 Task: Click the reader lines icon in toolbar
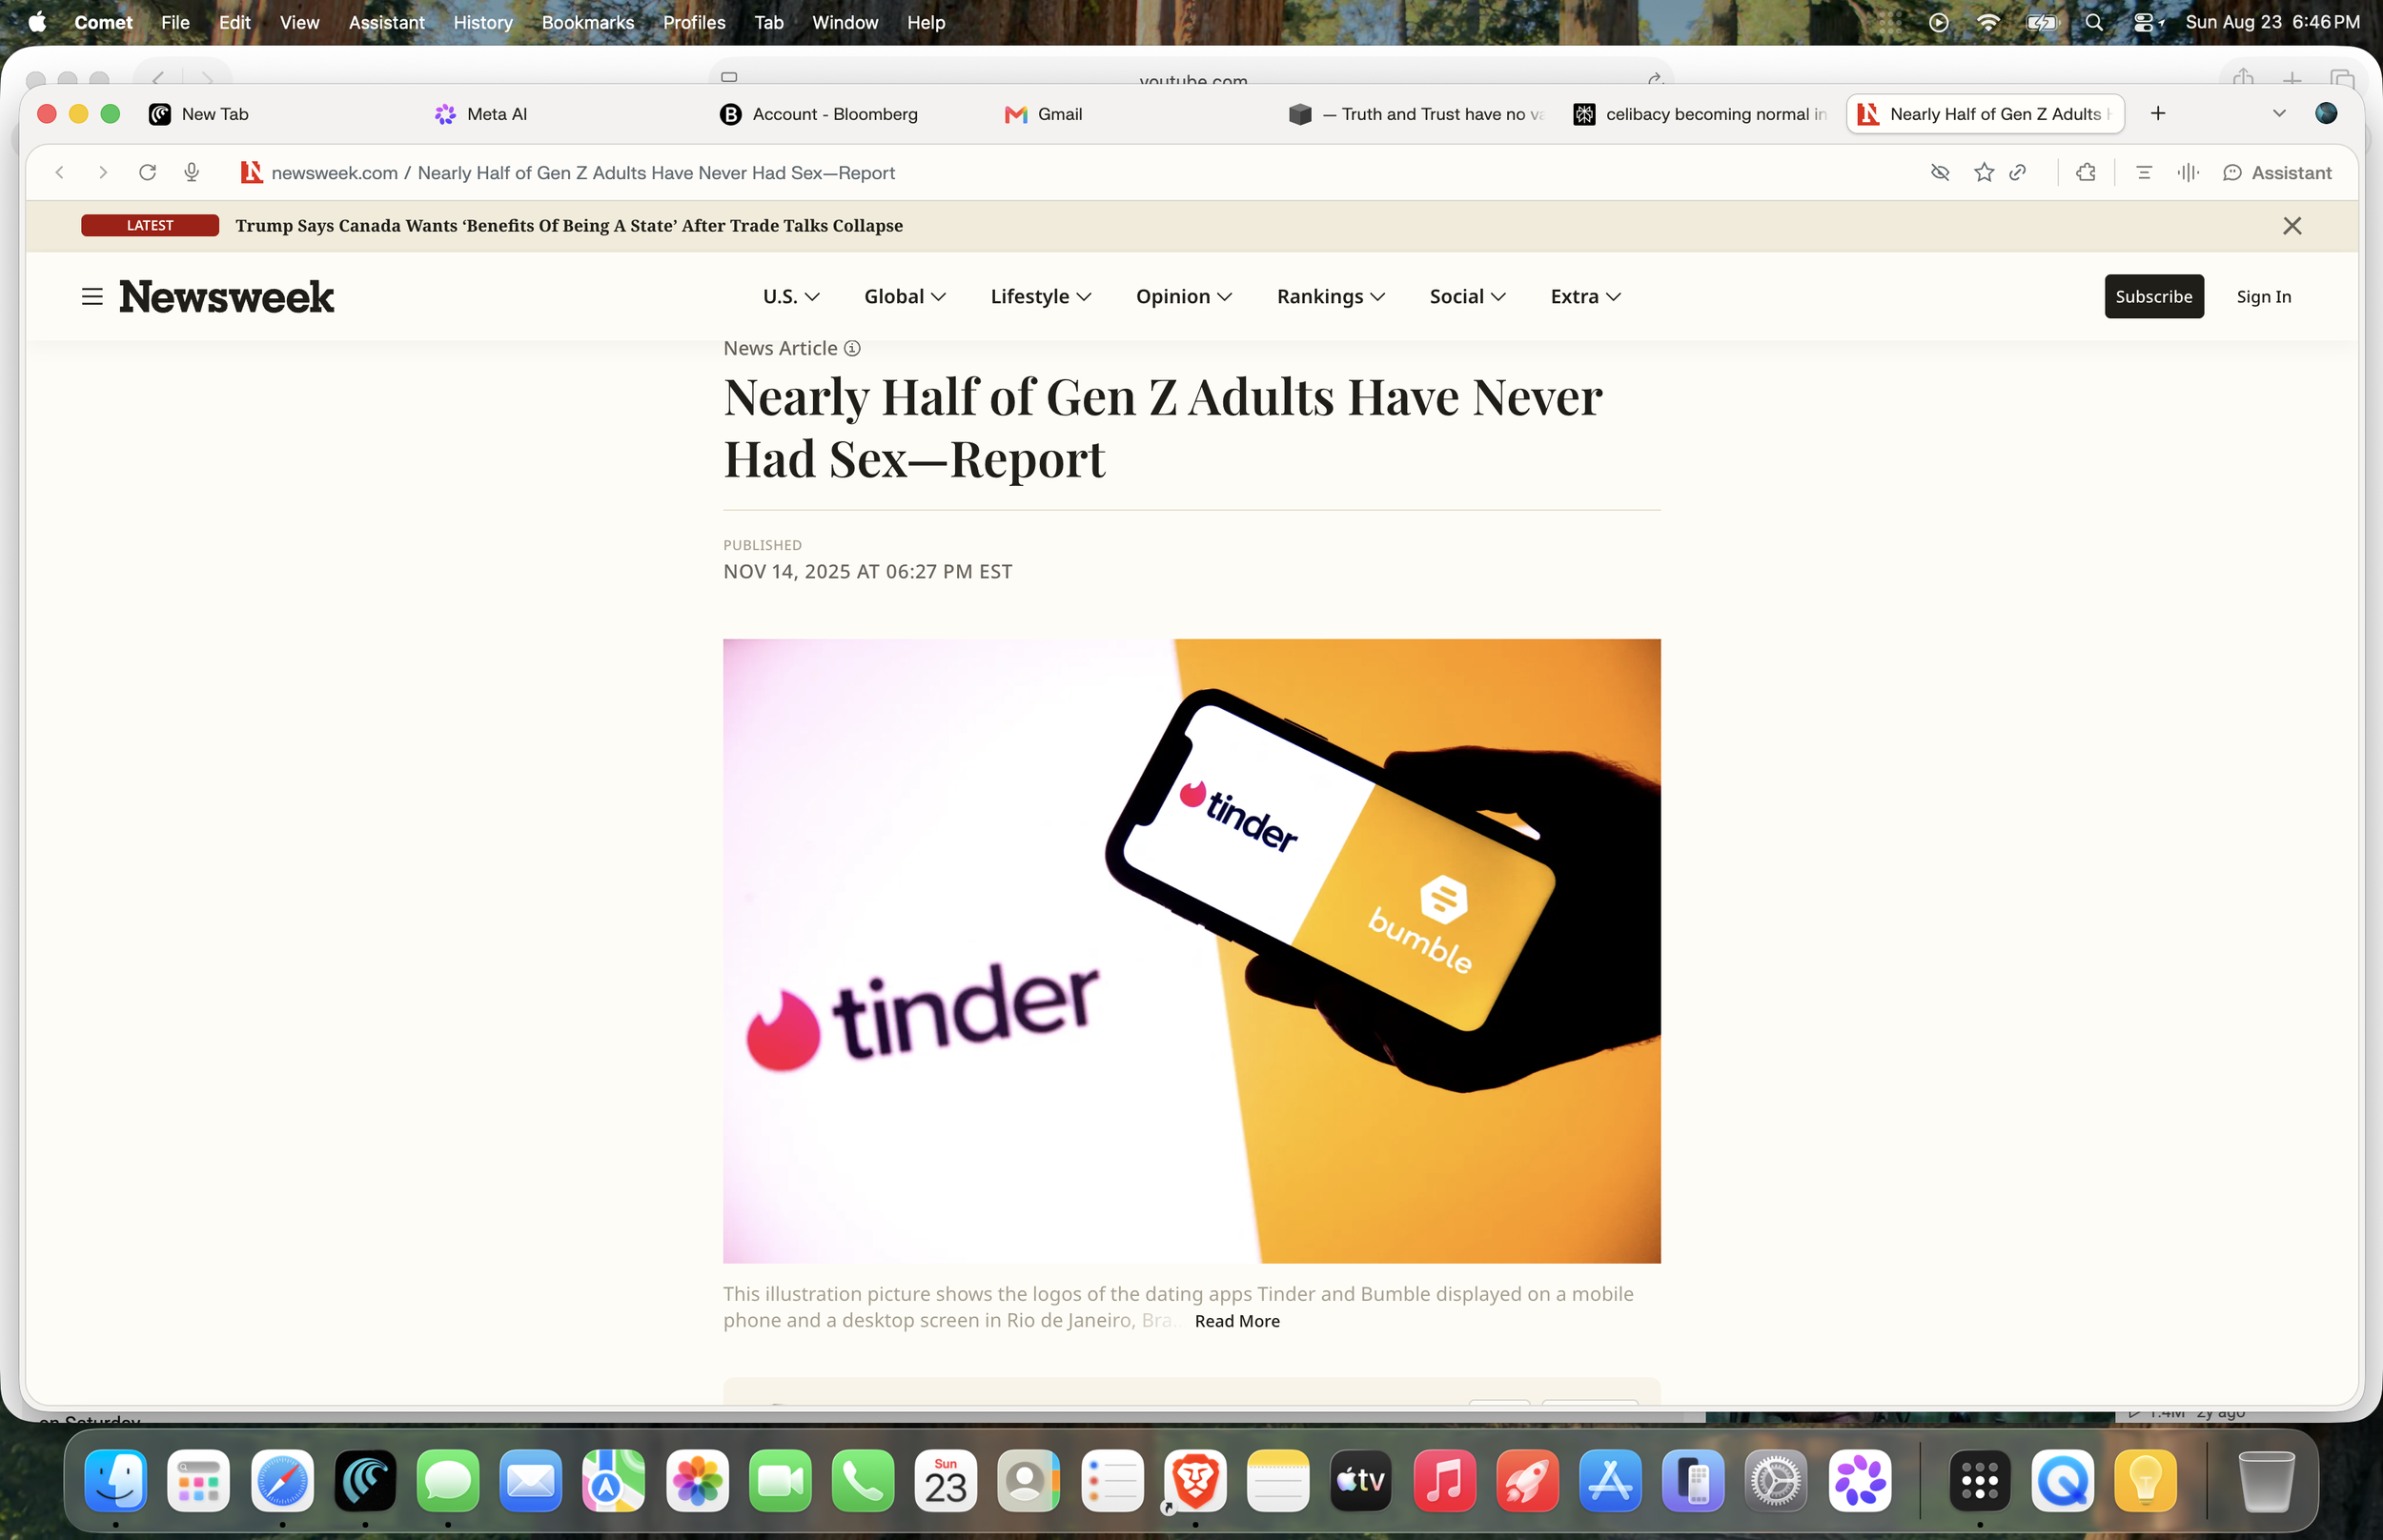tap(2144, 173)
